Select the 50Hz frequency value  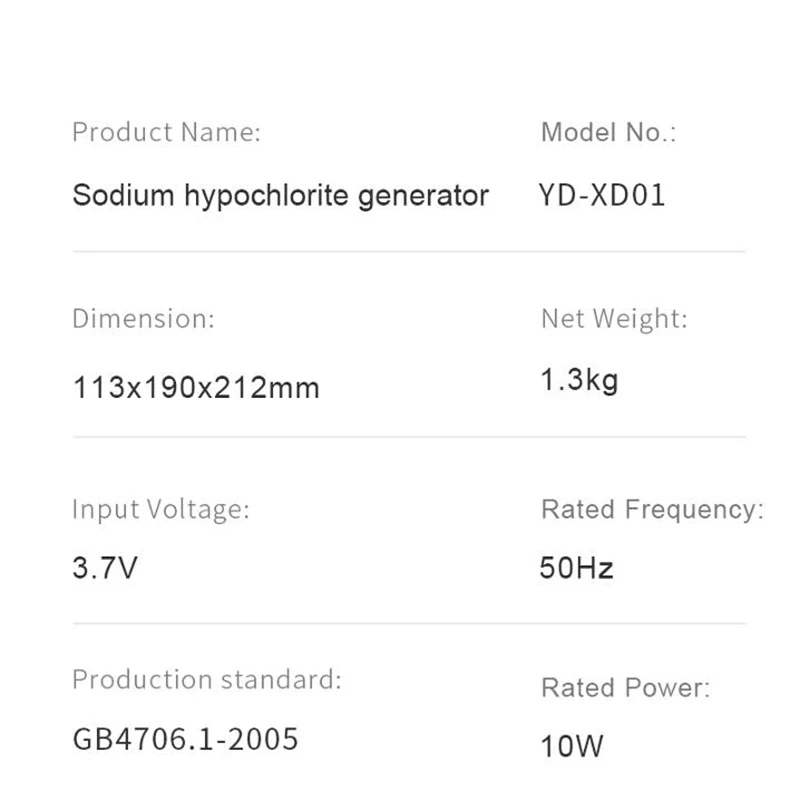point(576,569)
